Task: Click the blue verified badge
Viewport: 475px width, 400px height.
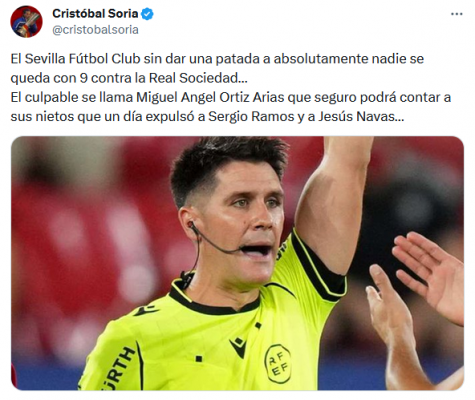Action: [x=148, y=14]
